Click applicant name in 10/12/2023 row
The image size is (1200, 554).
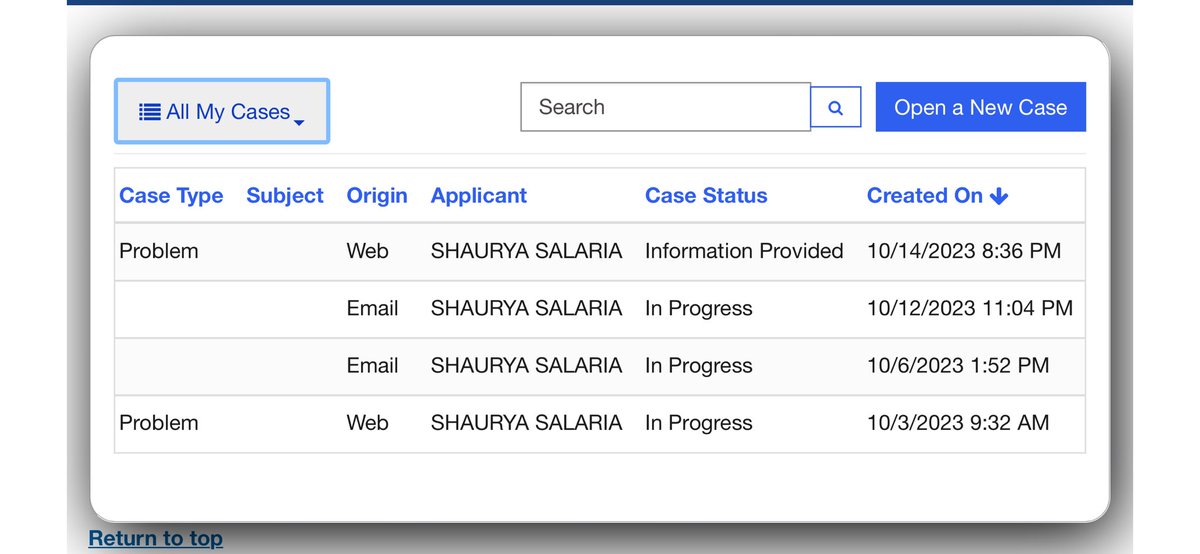tap(526, 308)
